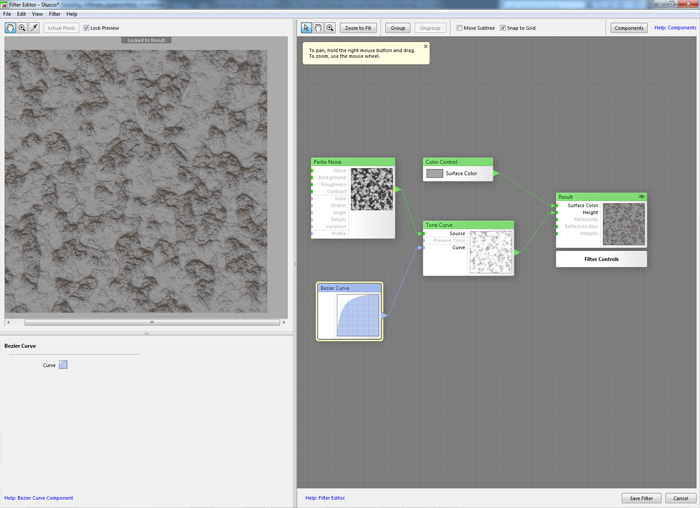Image resolution: width=700 pixels, height=508 pixels.
Task: Select the arrow pointer tool in graph toolbar
Action: tap(306, 28)
